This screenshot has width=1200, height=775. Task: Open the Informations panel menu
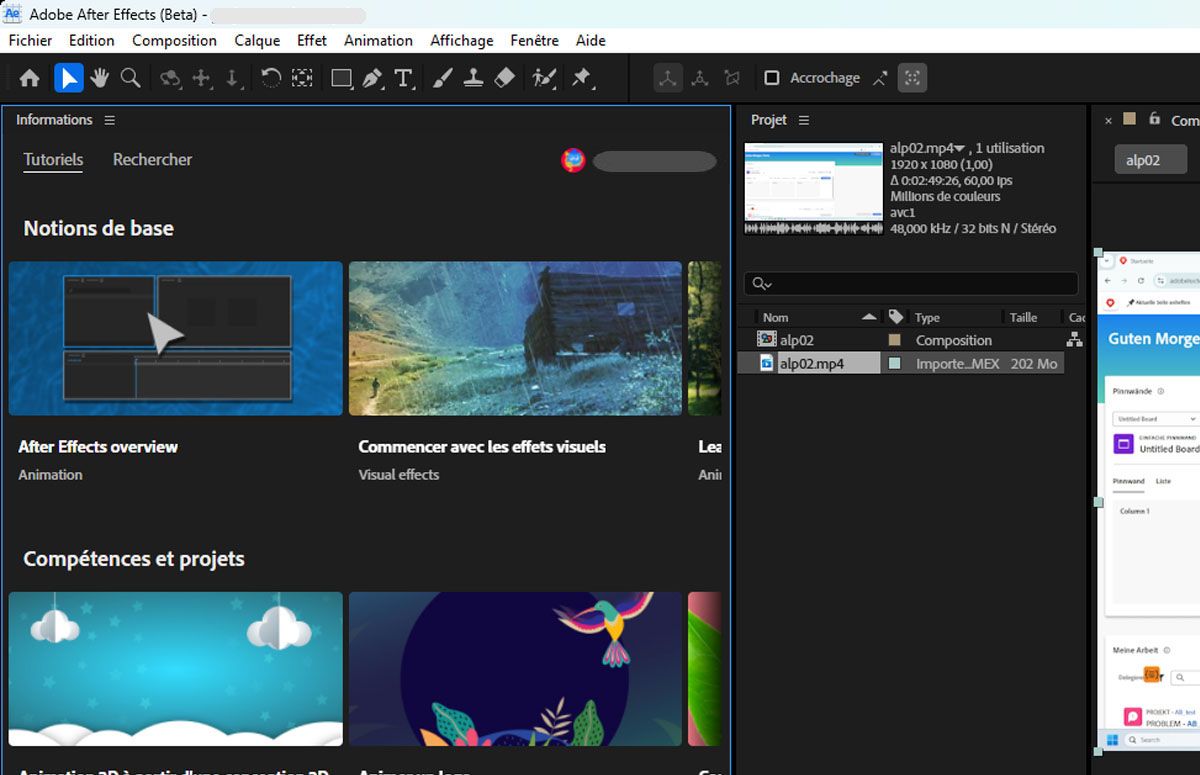tap(110, 120)
